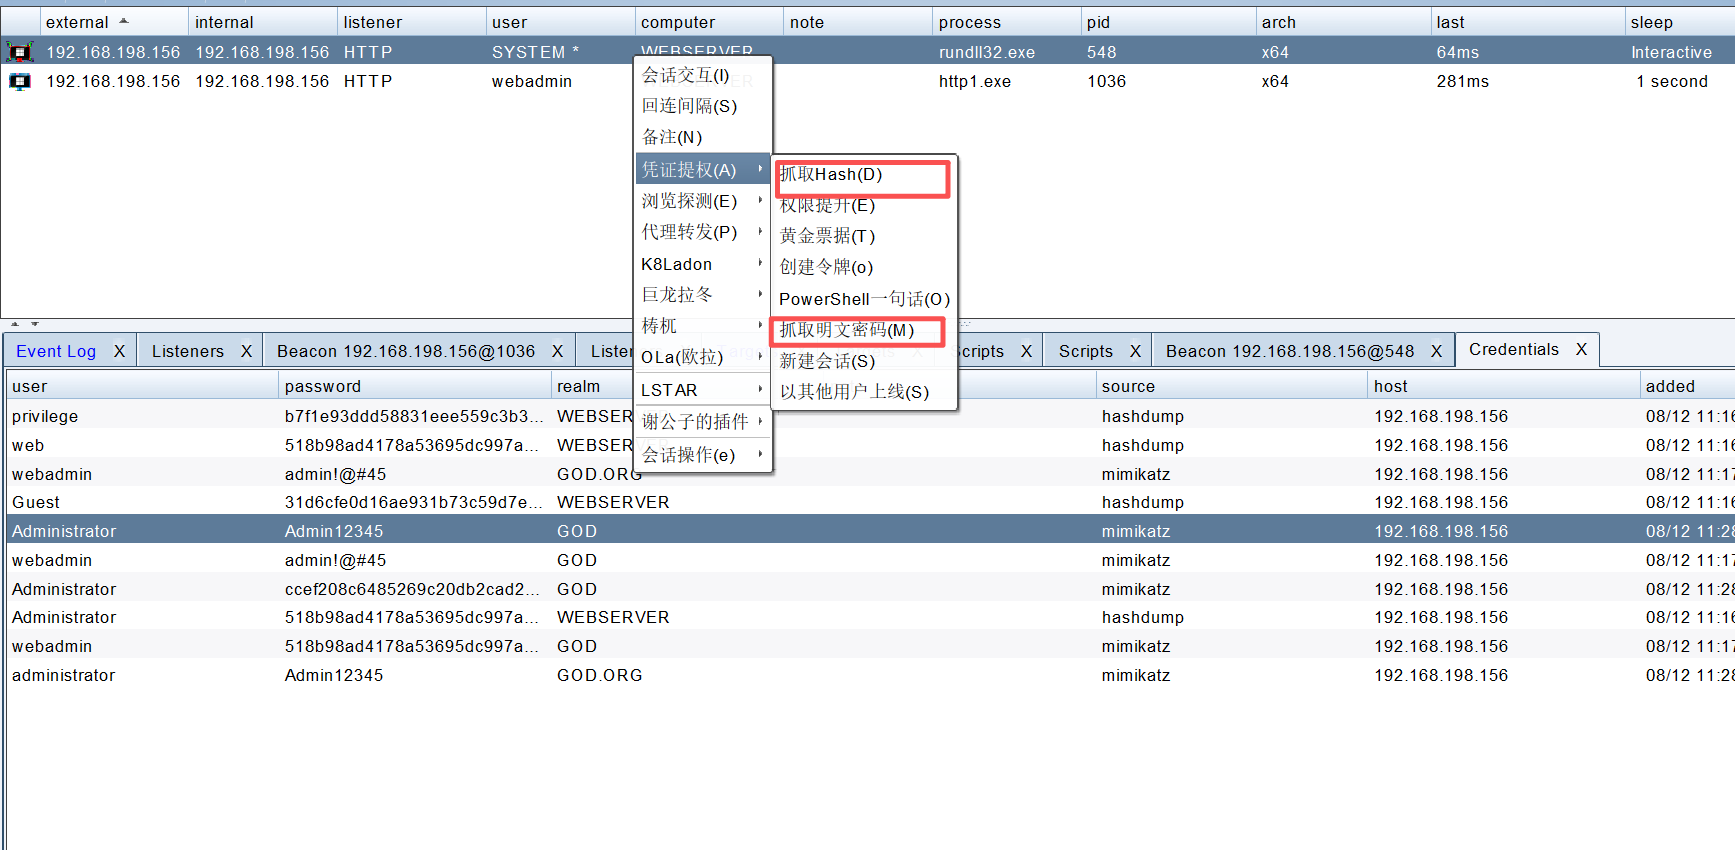The height and width of the screenshot is (850, 1735).
Task: Click the source column header
Action: pos(1231,386)
